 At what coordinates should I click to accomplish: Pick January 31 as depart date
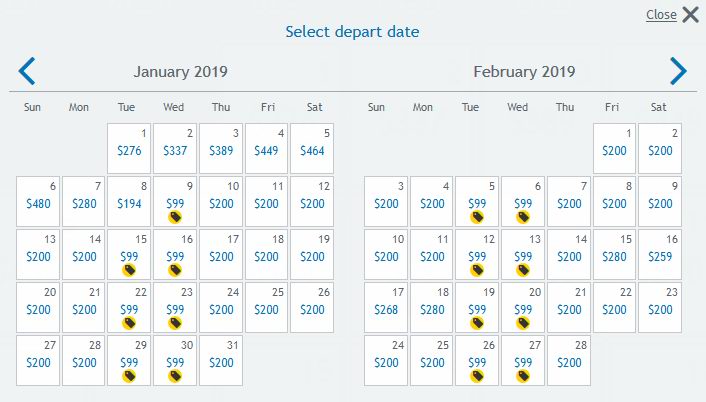221,361
